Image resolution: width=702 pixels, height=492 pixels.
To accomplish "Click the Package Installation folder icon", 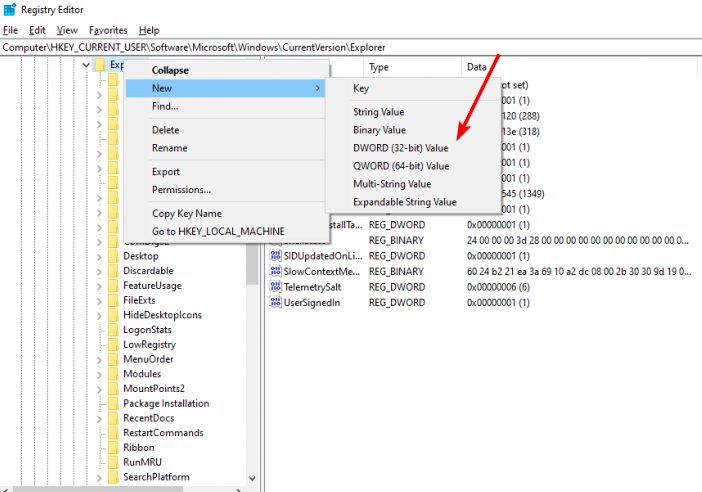I will coord(113,403).
